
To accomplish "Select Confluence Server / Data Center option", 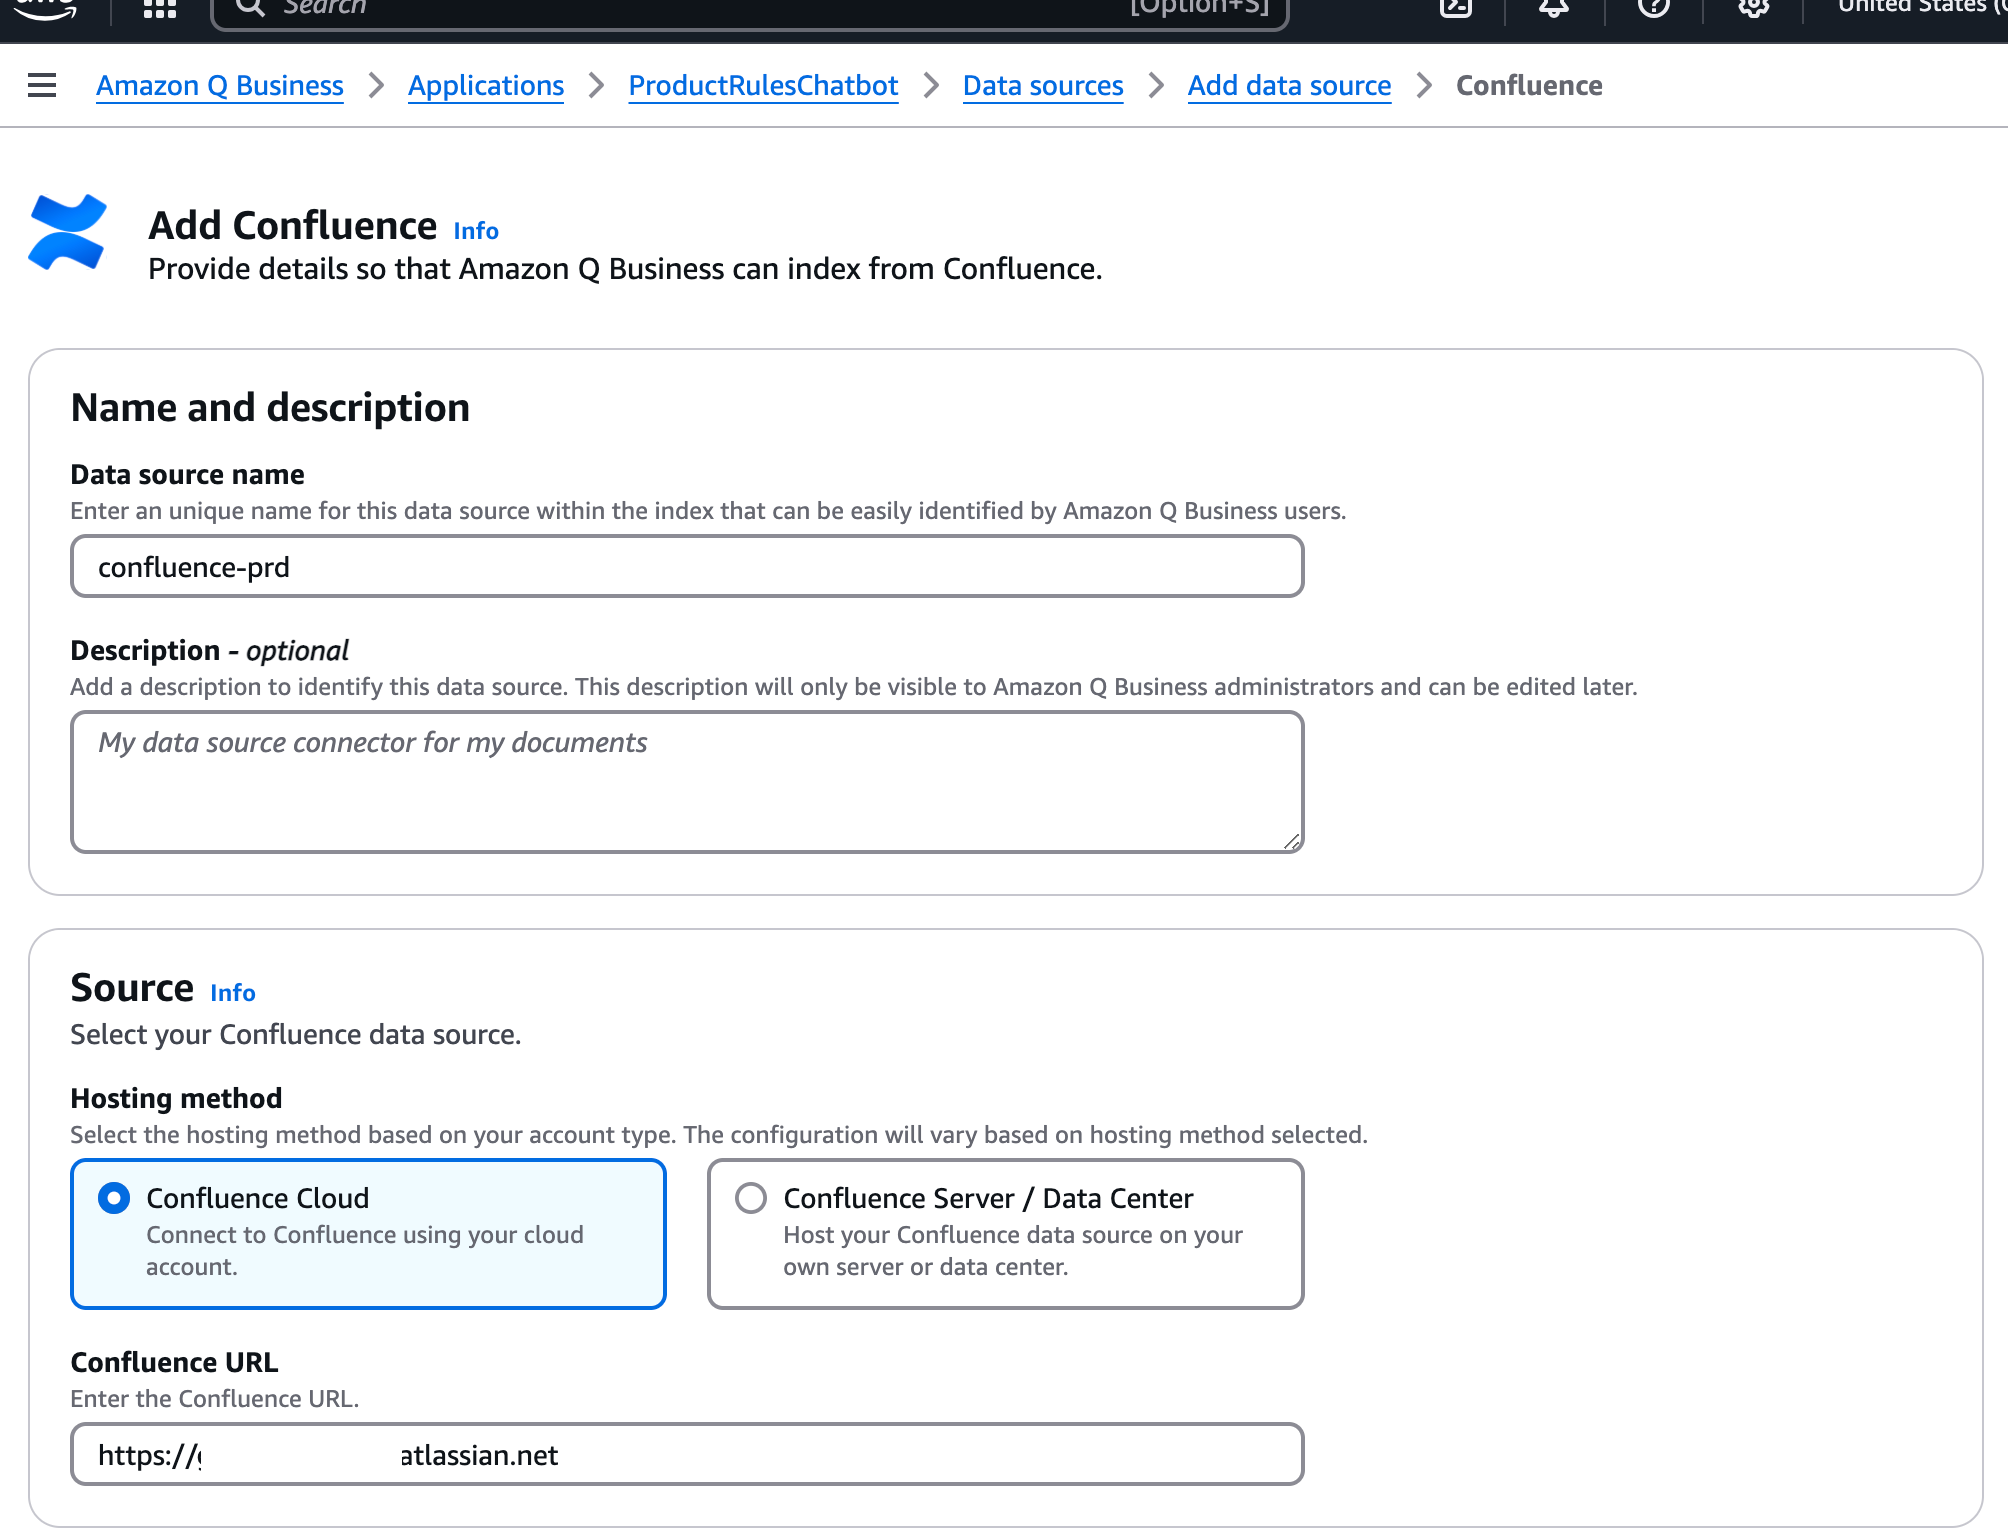I will tap(1005, 1234).
